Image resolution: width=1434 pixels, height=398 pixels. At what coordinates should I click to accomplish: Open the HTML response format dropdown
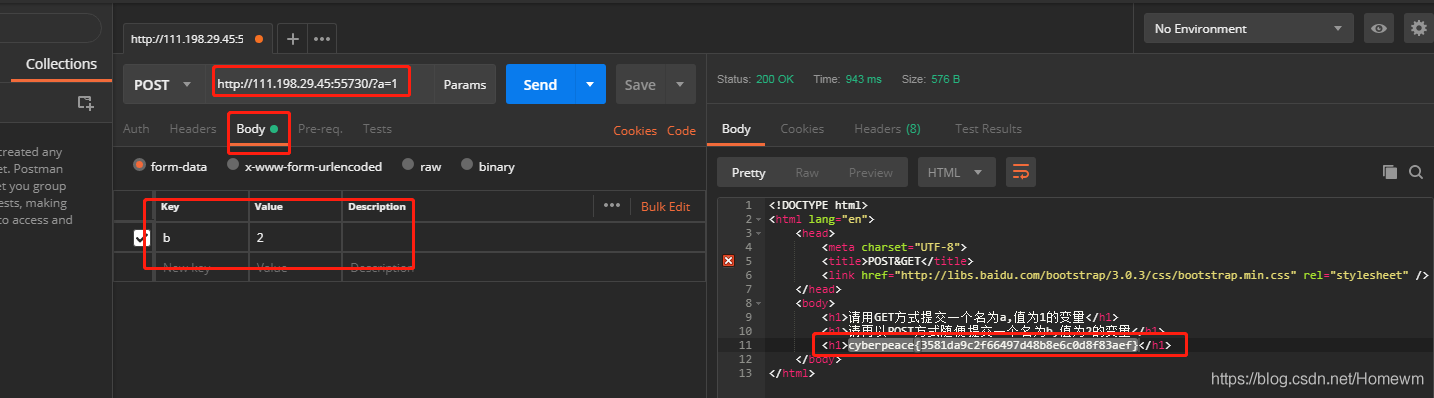click(x=956, y=172)
